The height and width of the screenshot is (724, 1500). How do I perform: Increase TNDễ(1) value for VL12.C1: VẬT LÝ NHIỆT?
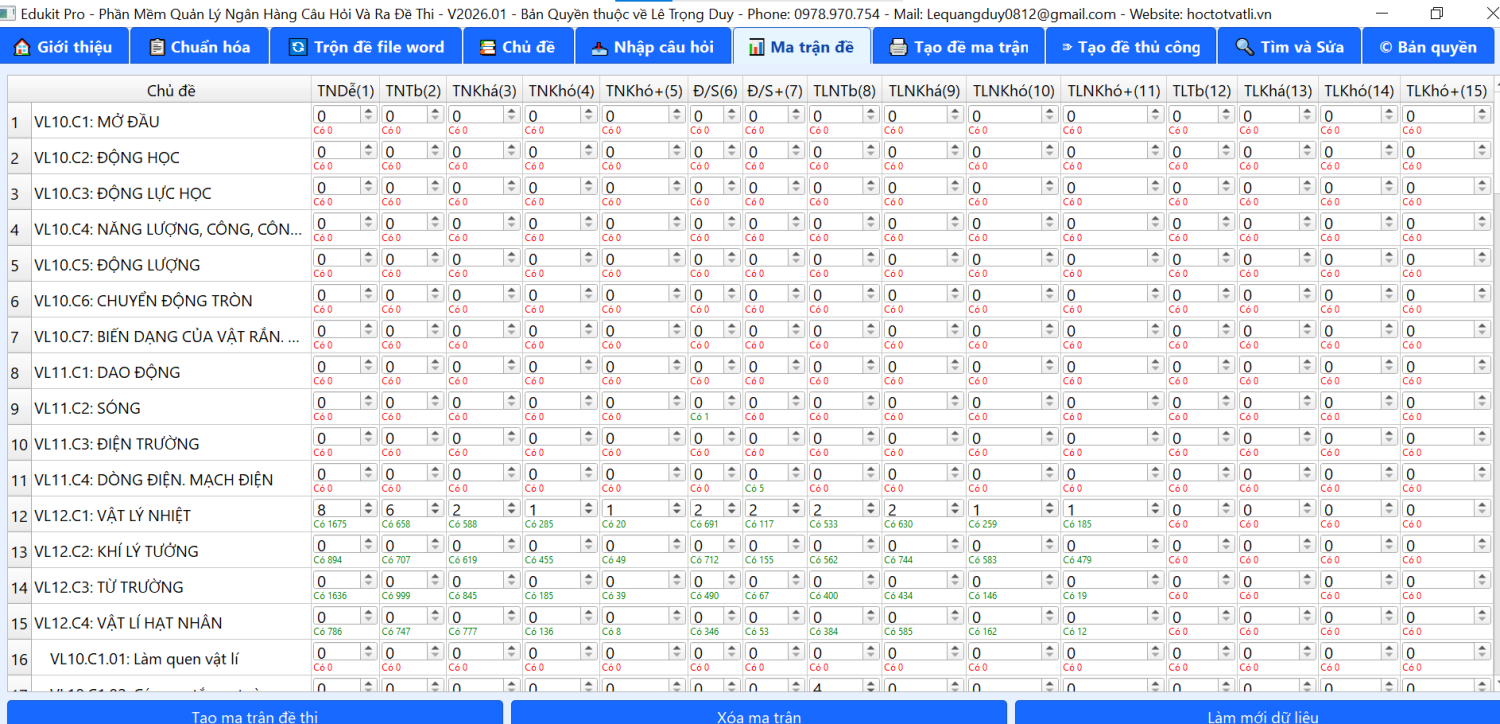tap(369, 506)
